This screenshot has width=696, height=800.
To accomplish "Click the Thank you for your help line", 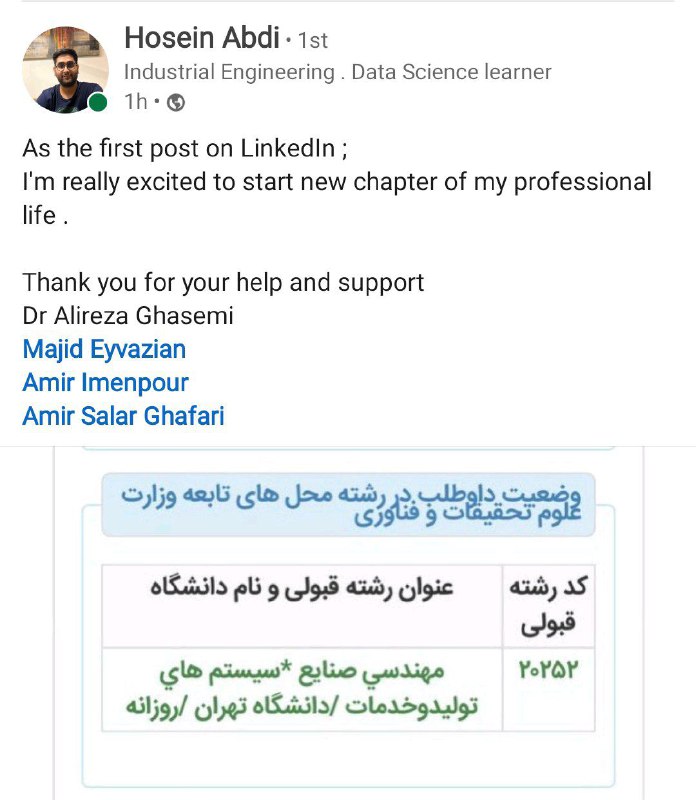I will pyautogui.click(x=223, y=283).
